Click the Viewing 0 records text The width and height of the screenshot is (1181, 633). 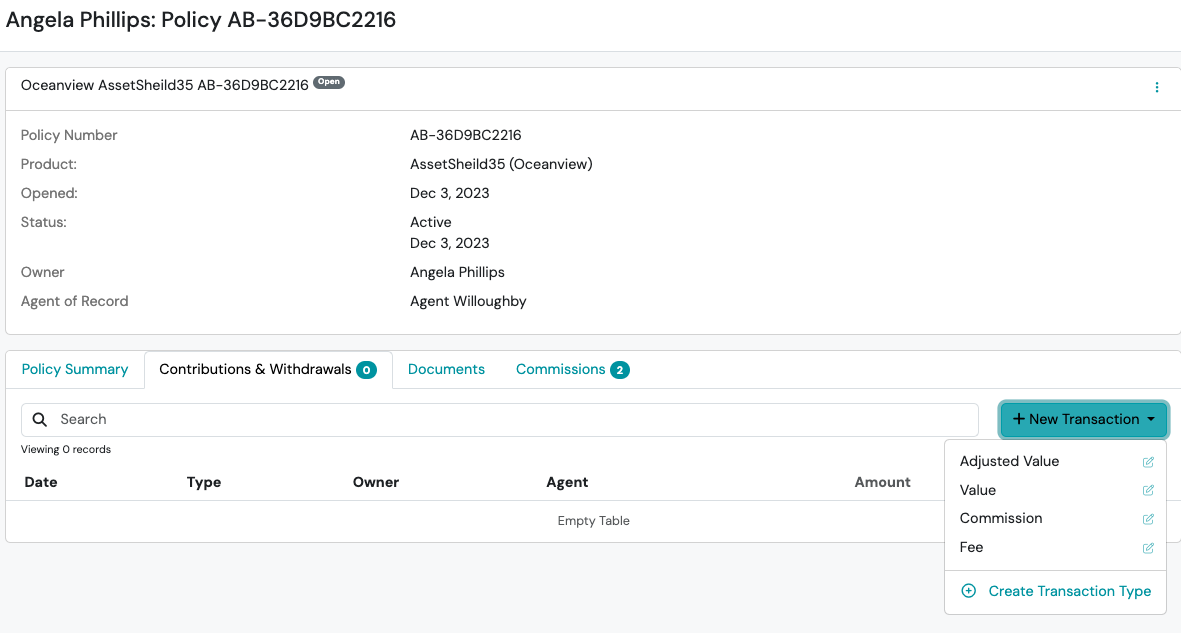tap(66, 449)
